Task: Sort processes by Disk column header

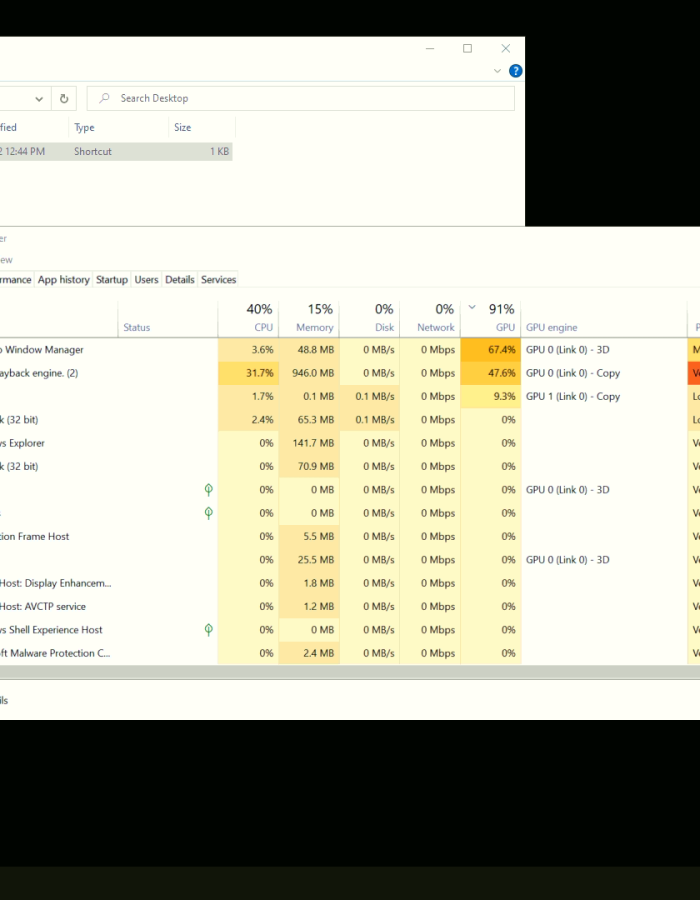Action: pyautogui.click(x=370, y=318)
